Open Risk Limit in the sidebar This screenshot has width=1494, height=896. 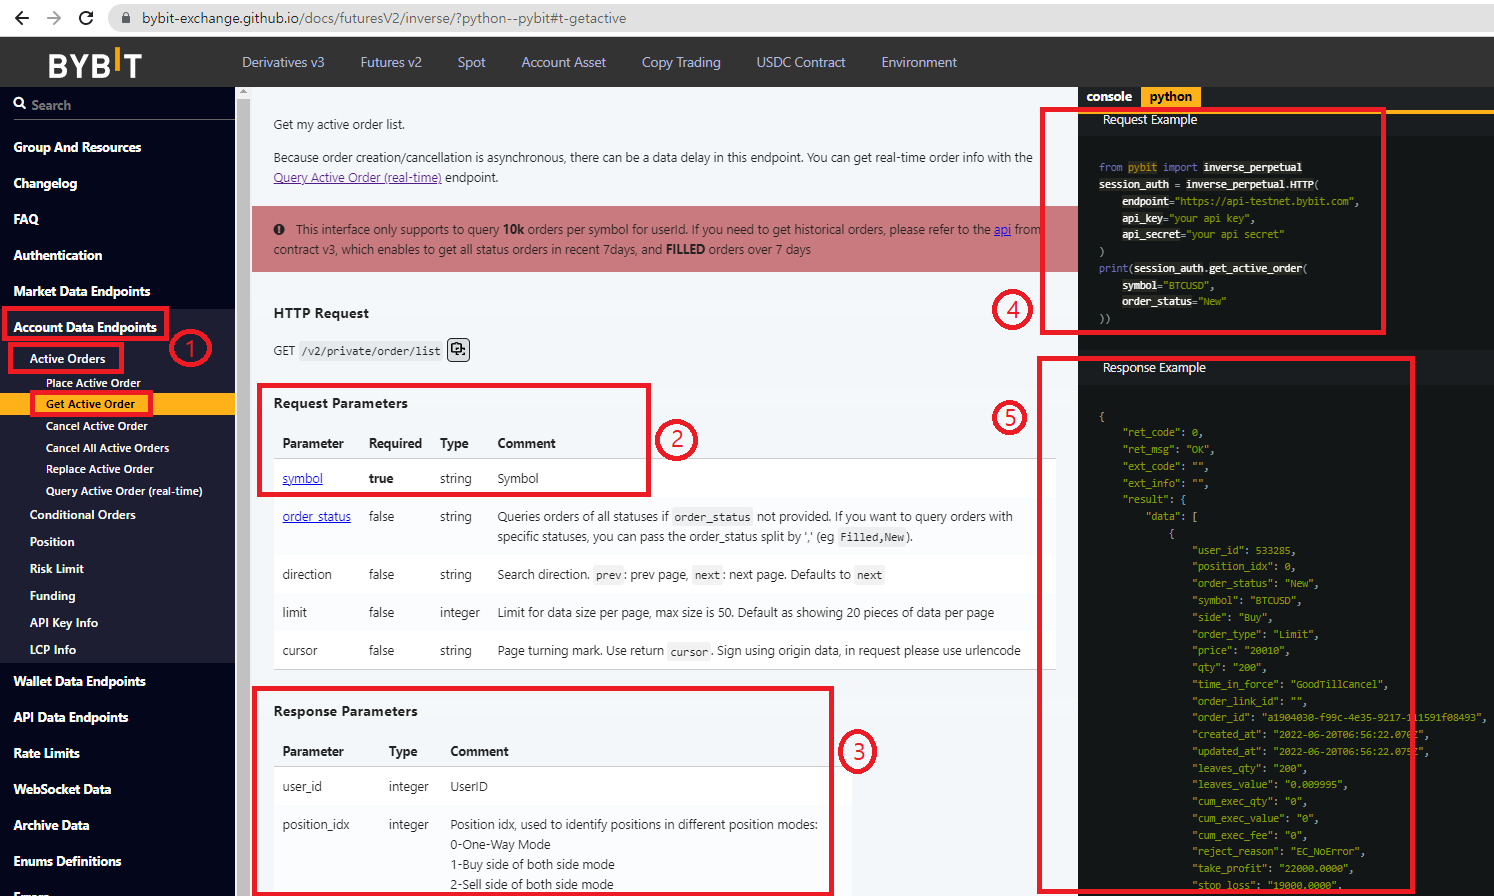(56, 569)
